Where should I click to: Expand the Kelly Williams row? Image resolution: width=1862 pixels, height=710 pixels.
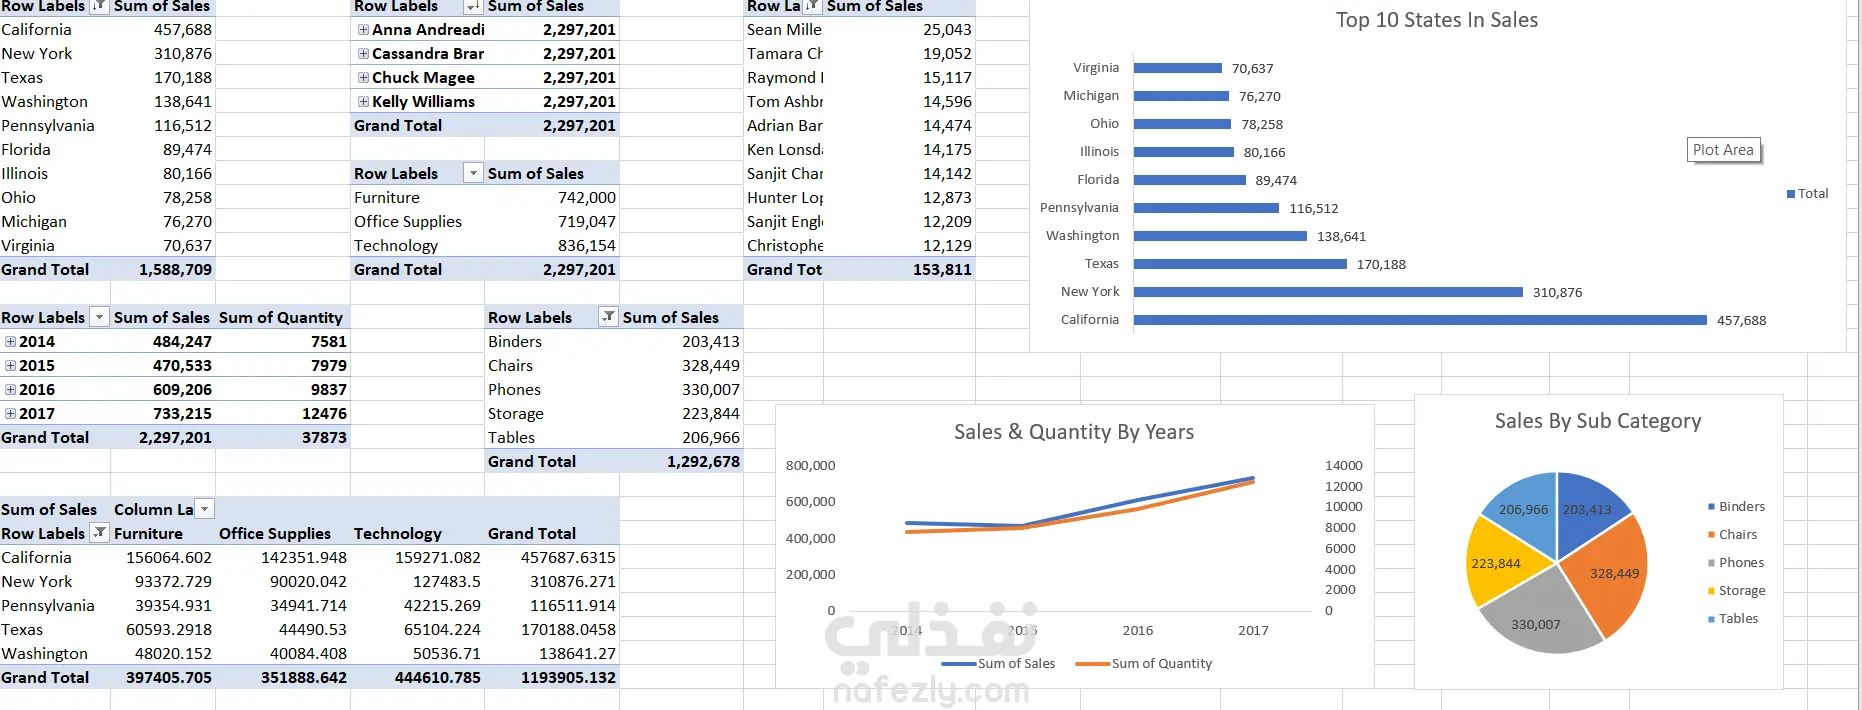(363, 102)
